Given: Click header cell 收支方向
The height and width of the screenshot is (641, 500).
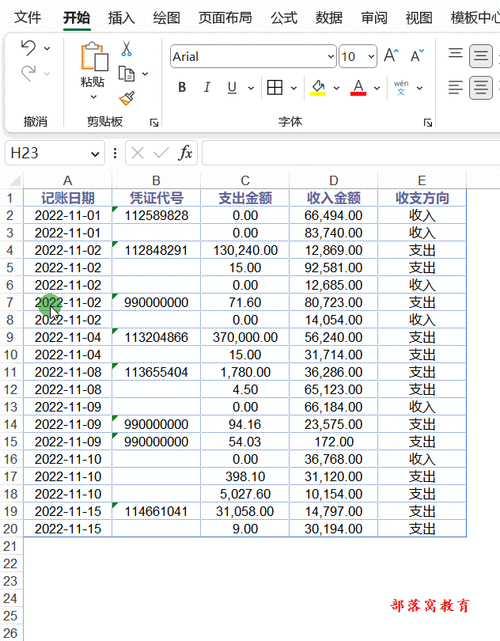Looking at the screenshot, I should click(x=422, y=198).
